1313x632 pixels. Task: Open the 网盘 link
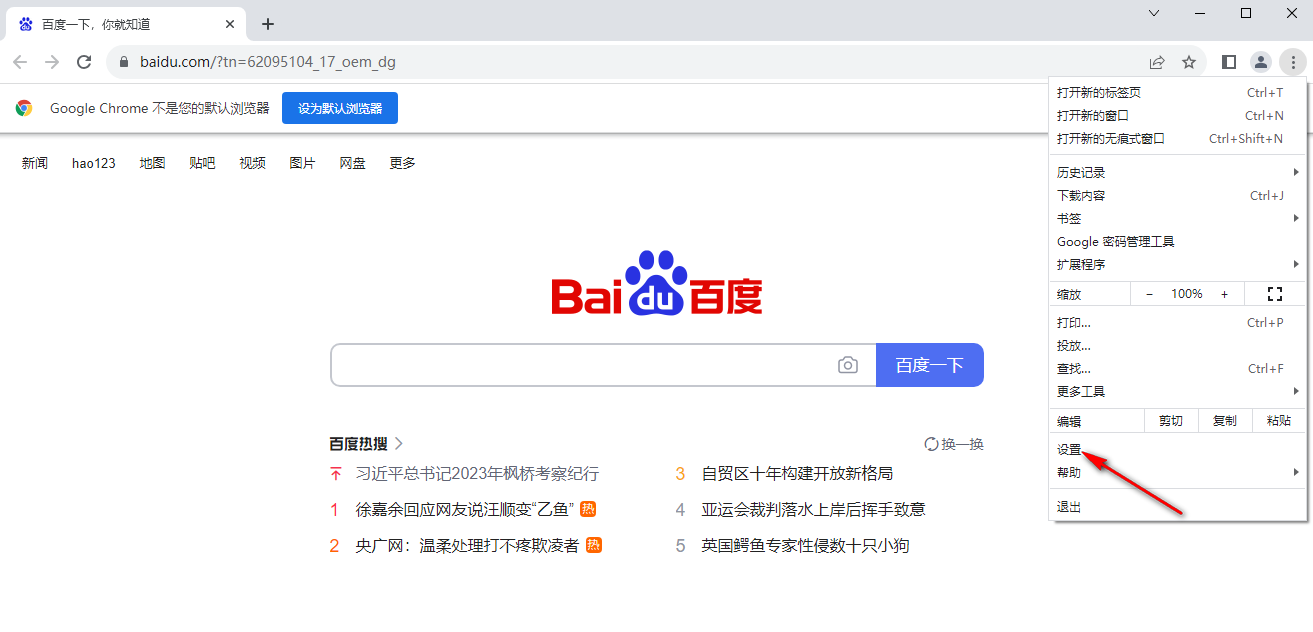[x=353, y=163]
